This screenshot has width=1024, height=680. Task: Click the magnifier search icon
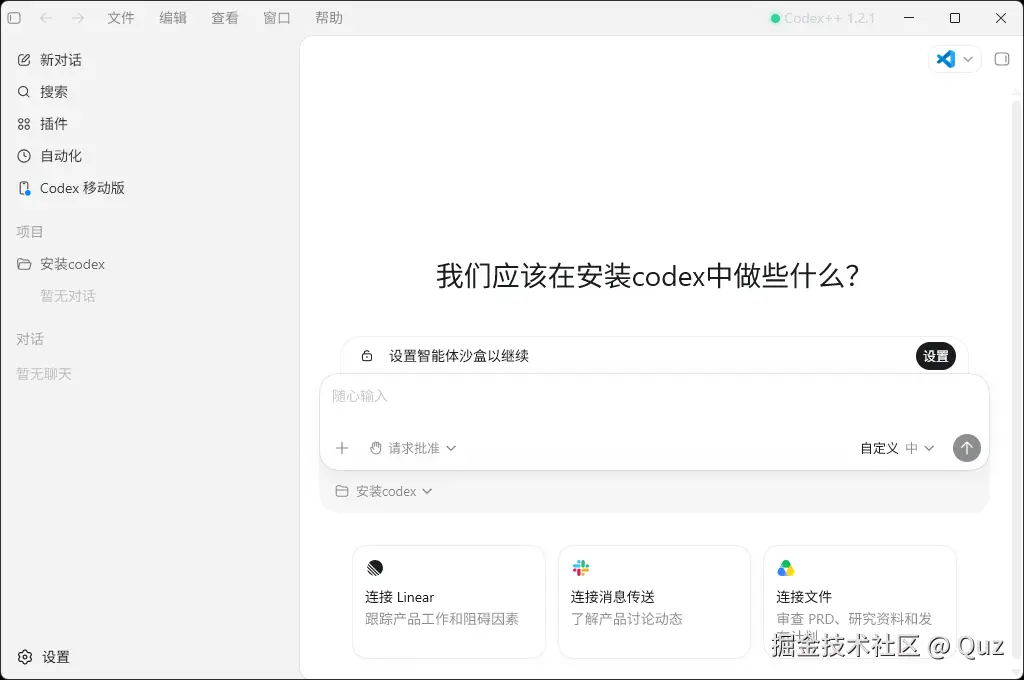(x=24, y=92)
